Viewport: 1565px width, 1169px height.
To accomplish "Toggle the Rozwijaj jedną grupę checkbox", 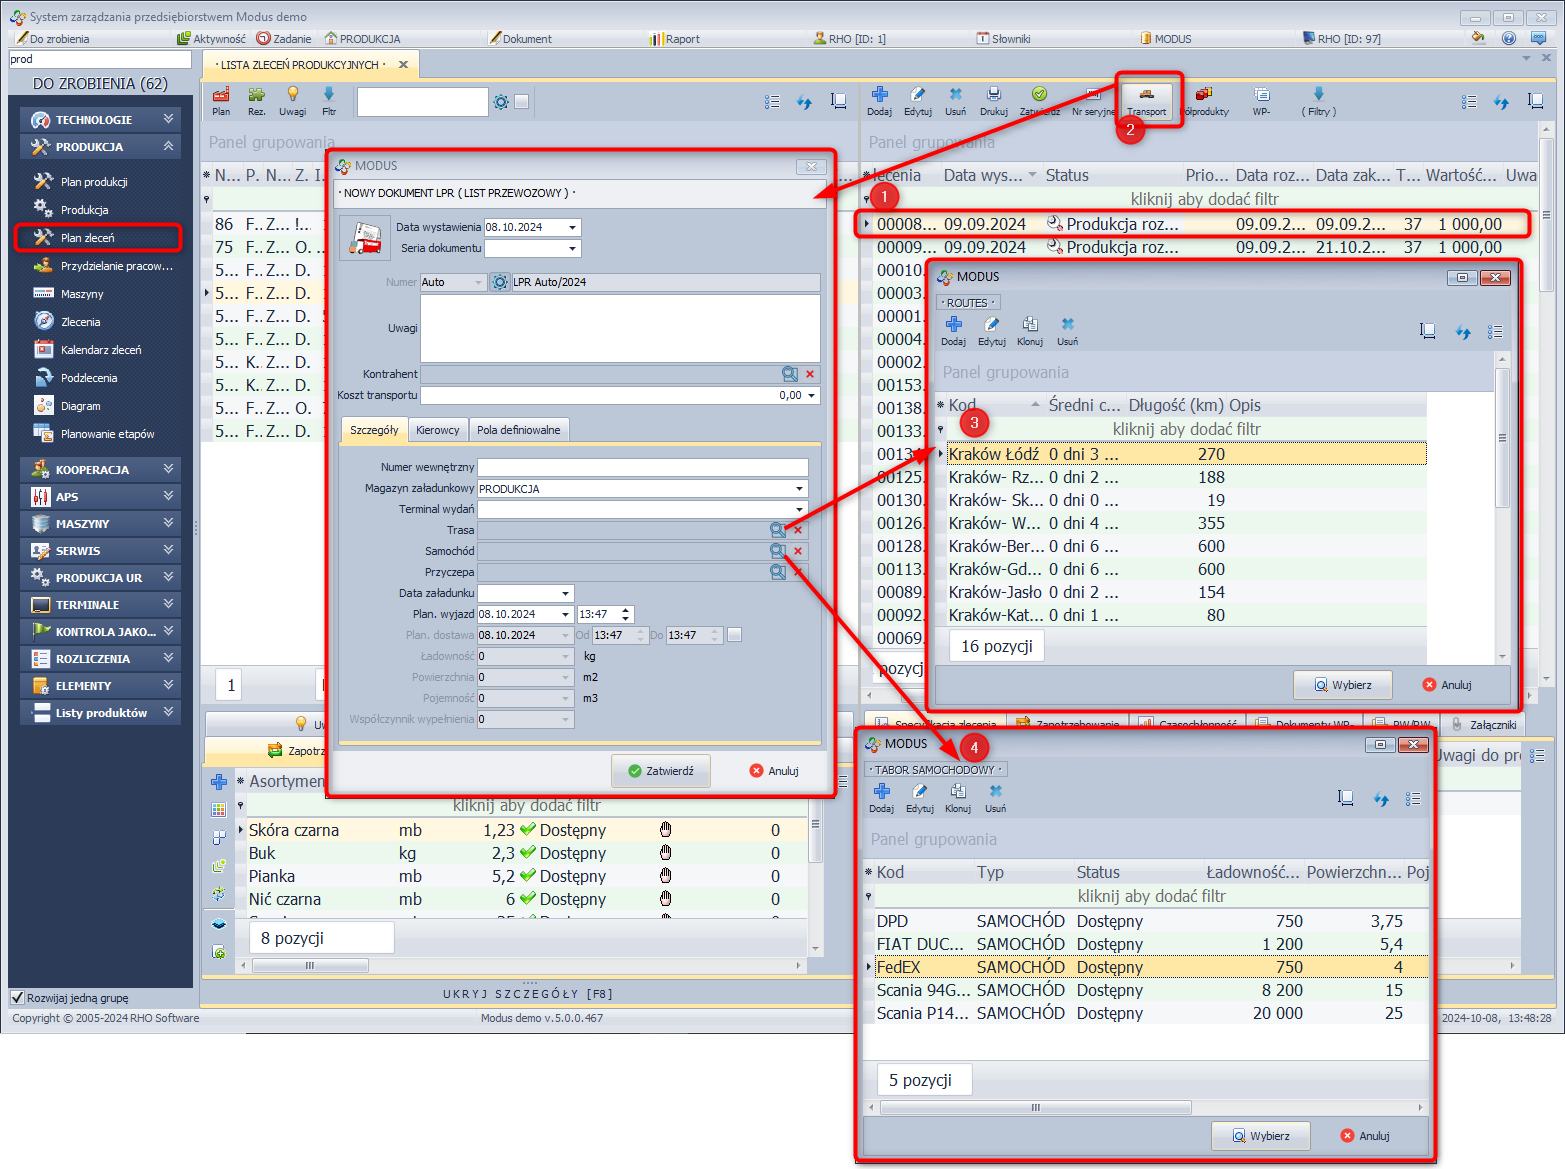I will (17, 997).
